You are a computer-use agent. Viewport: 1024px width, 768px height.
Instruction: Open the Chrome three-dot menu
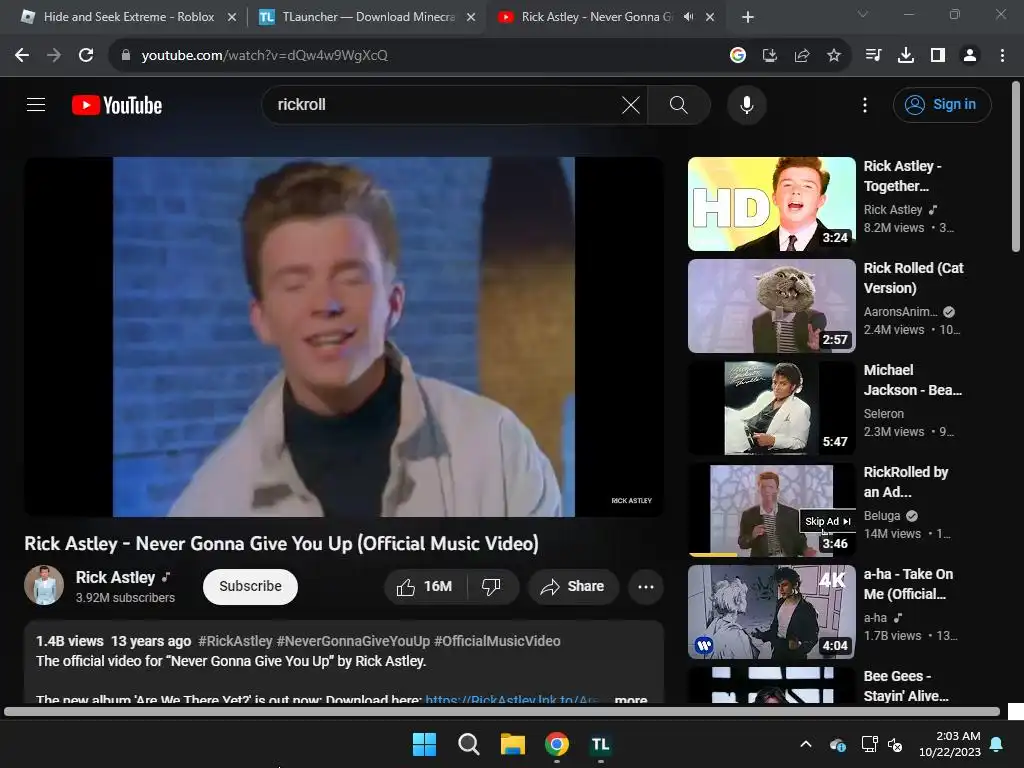point(1002,56)
